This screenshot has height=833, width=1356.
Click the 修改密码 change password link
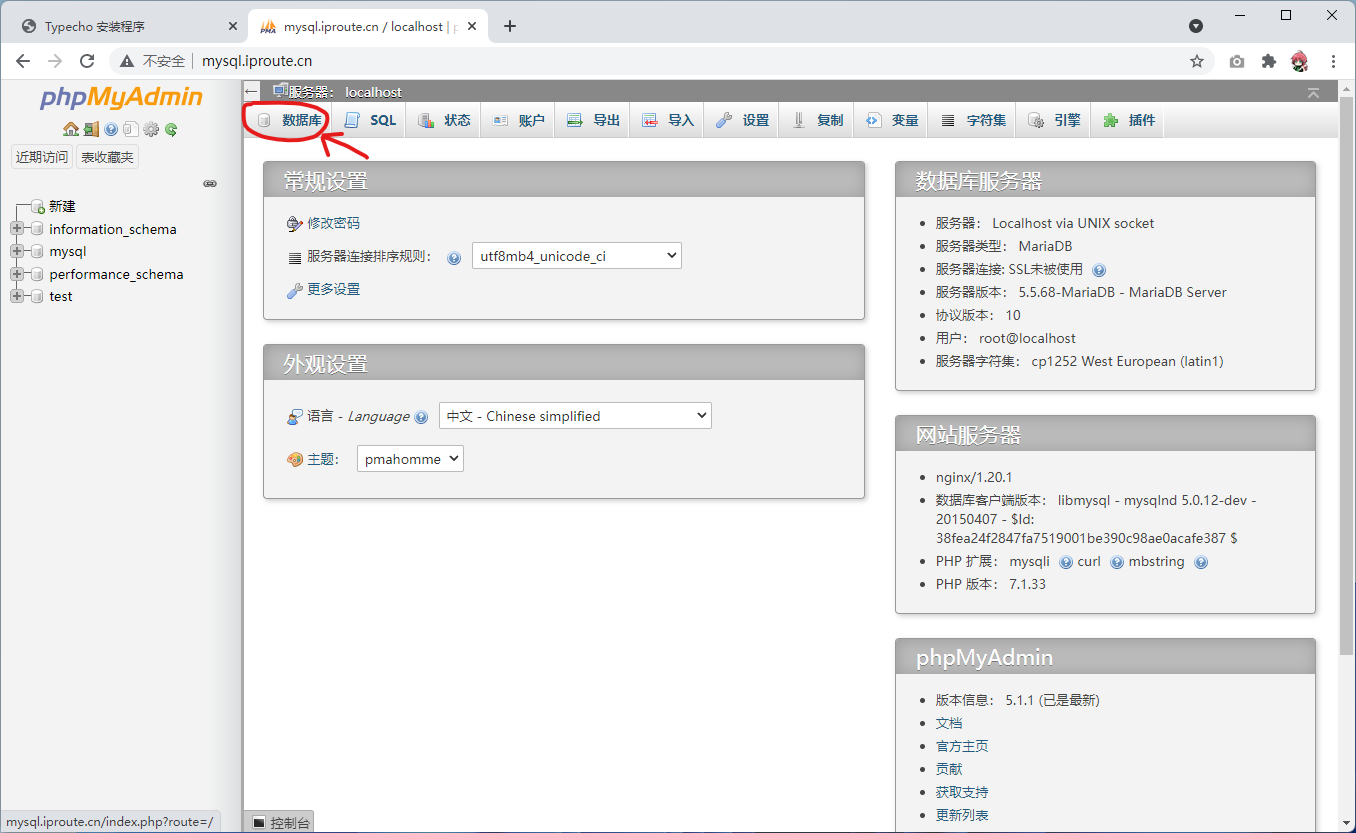pos(333,223)
